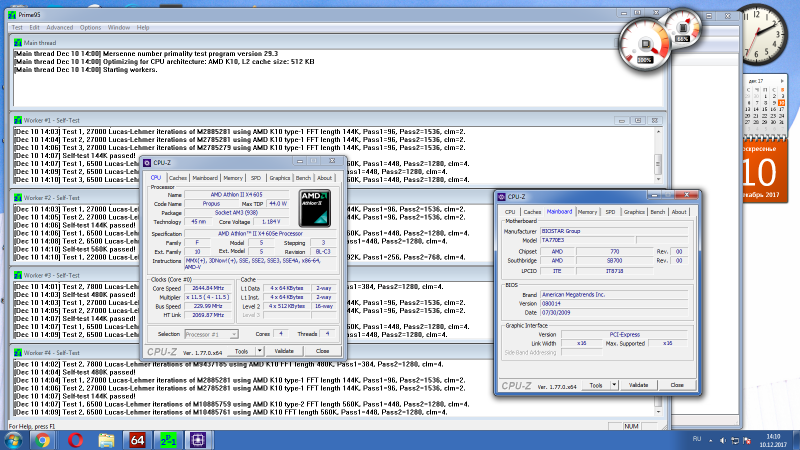Open About tab in right CPU-Z window

pyautogui.click(x=679, y=212)
